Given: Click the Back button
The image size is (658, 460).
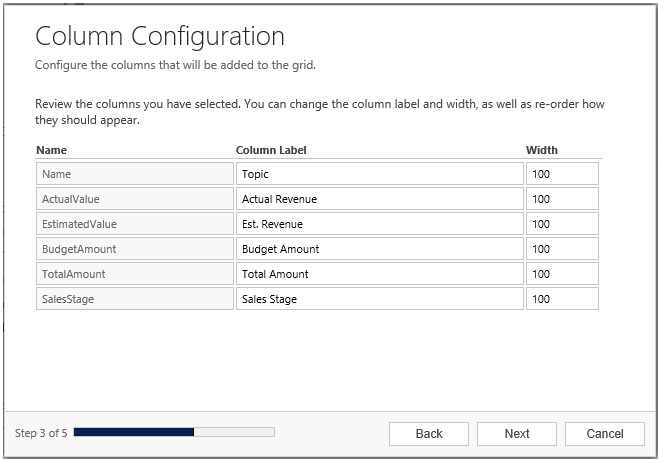Looking at the screenshot, I should (x=428, y=434).
